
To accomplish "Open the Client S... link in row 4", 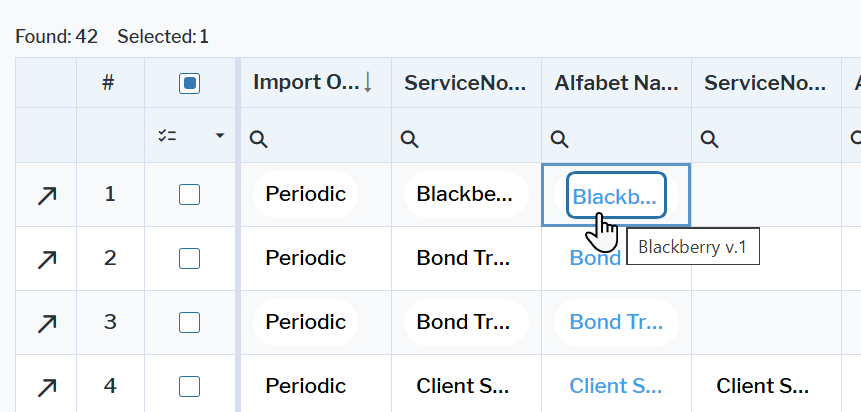I will click(x=614, y=387).
